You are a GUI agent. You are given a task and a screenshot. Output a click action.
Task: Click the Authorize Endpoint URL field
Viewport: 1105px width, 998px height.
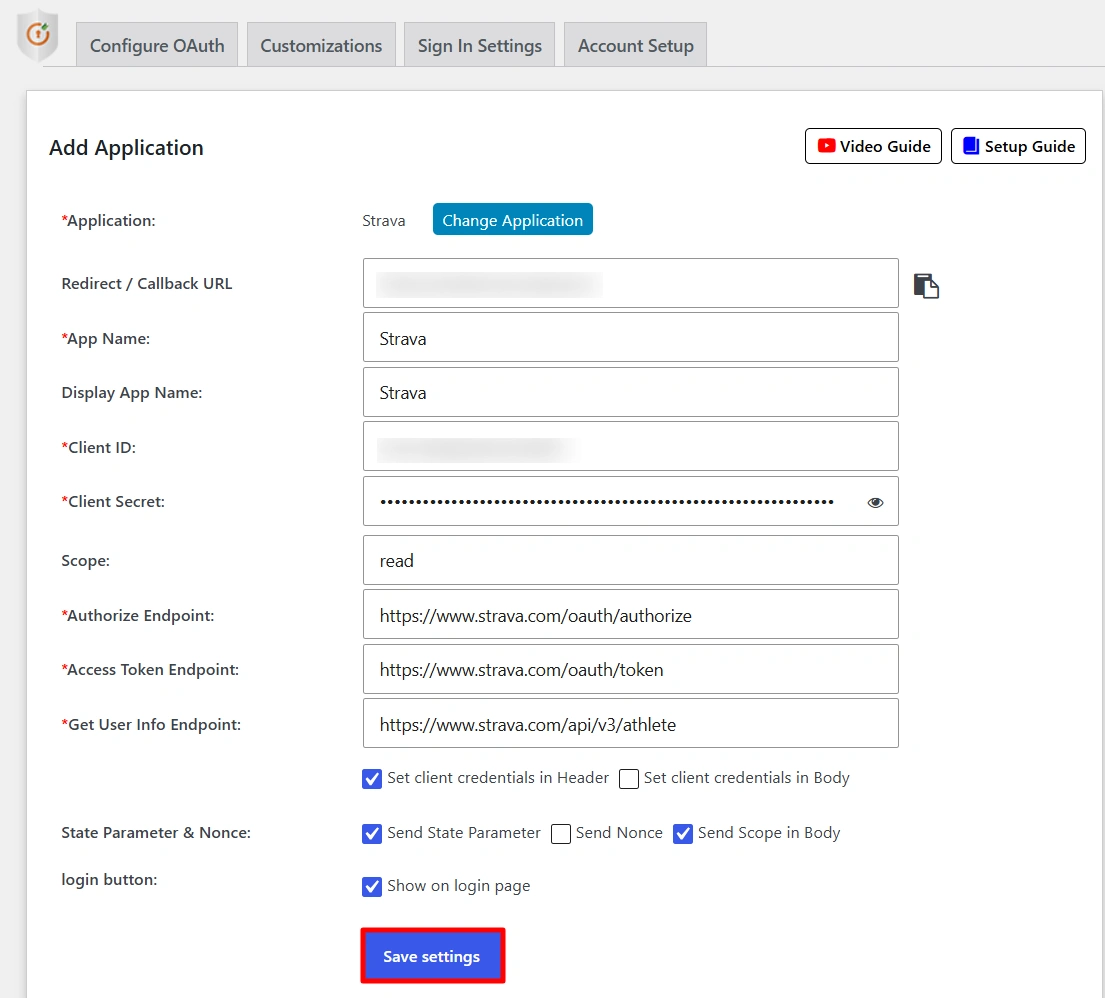tap(631, 615)
